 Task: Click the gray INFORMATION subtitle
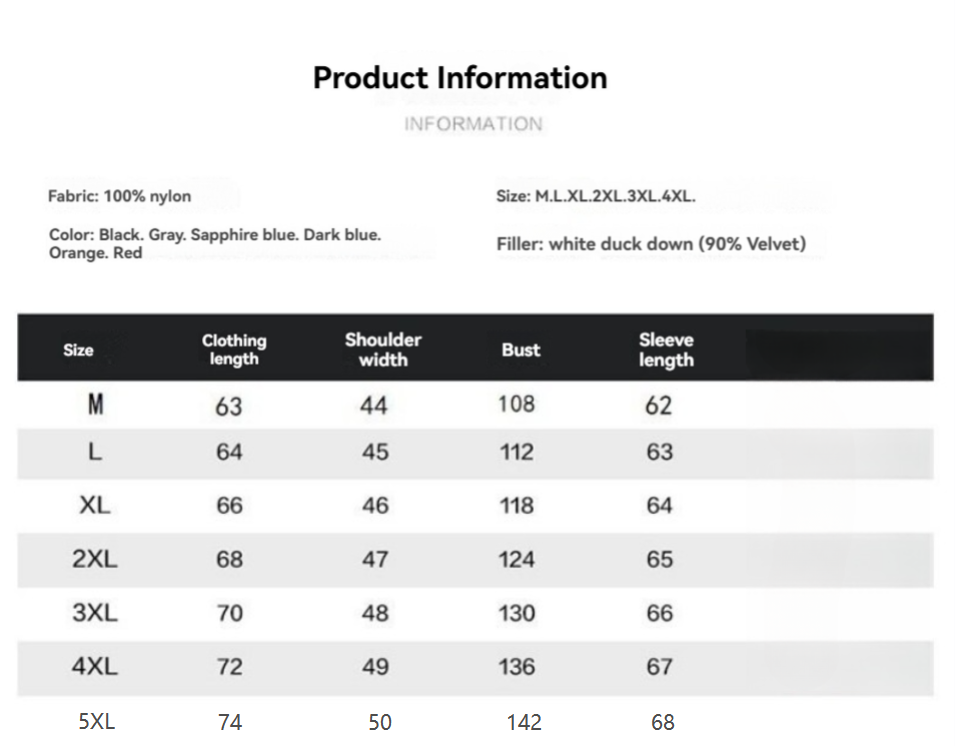473,124
